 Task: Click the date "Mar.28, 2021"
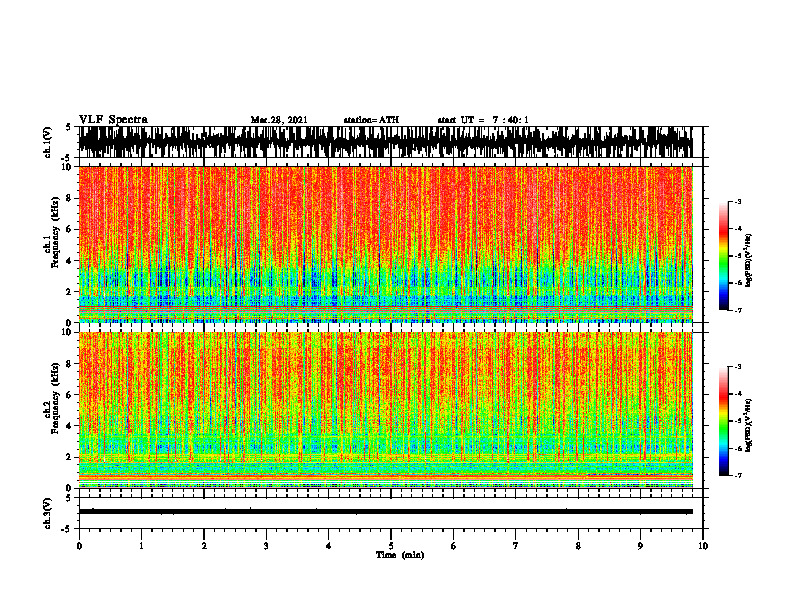point(279,120)
